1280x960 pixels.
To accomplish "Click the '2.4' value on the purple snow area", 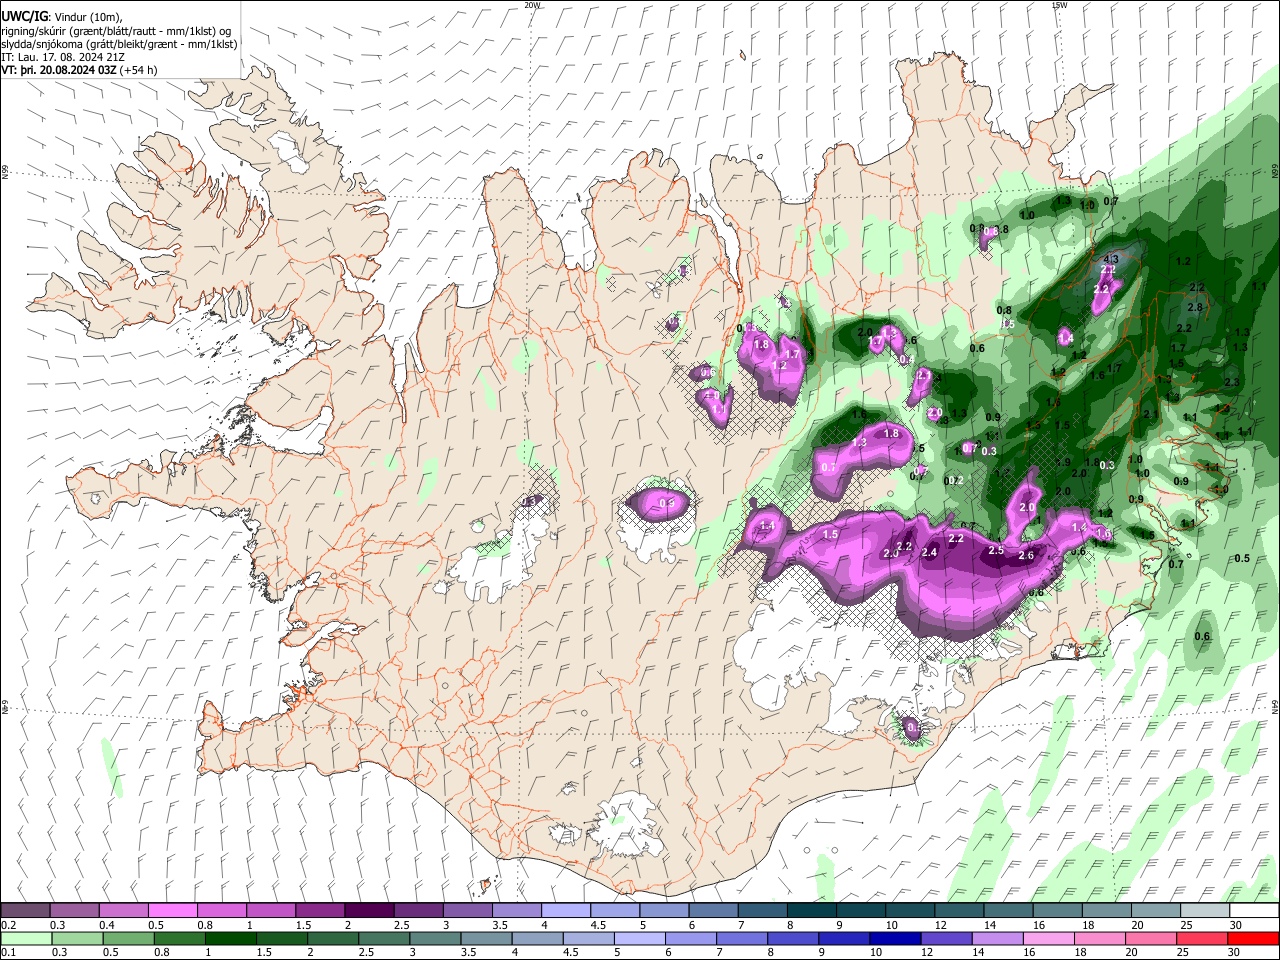I will tap(929, 553).
